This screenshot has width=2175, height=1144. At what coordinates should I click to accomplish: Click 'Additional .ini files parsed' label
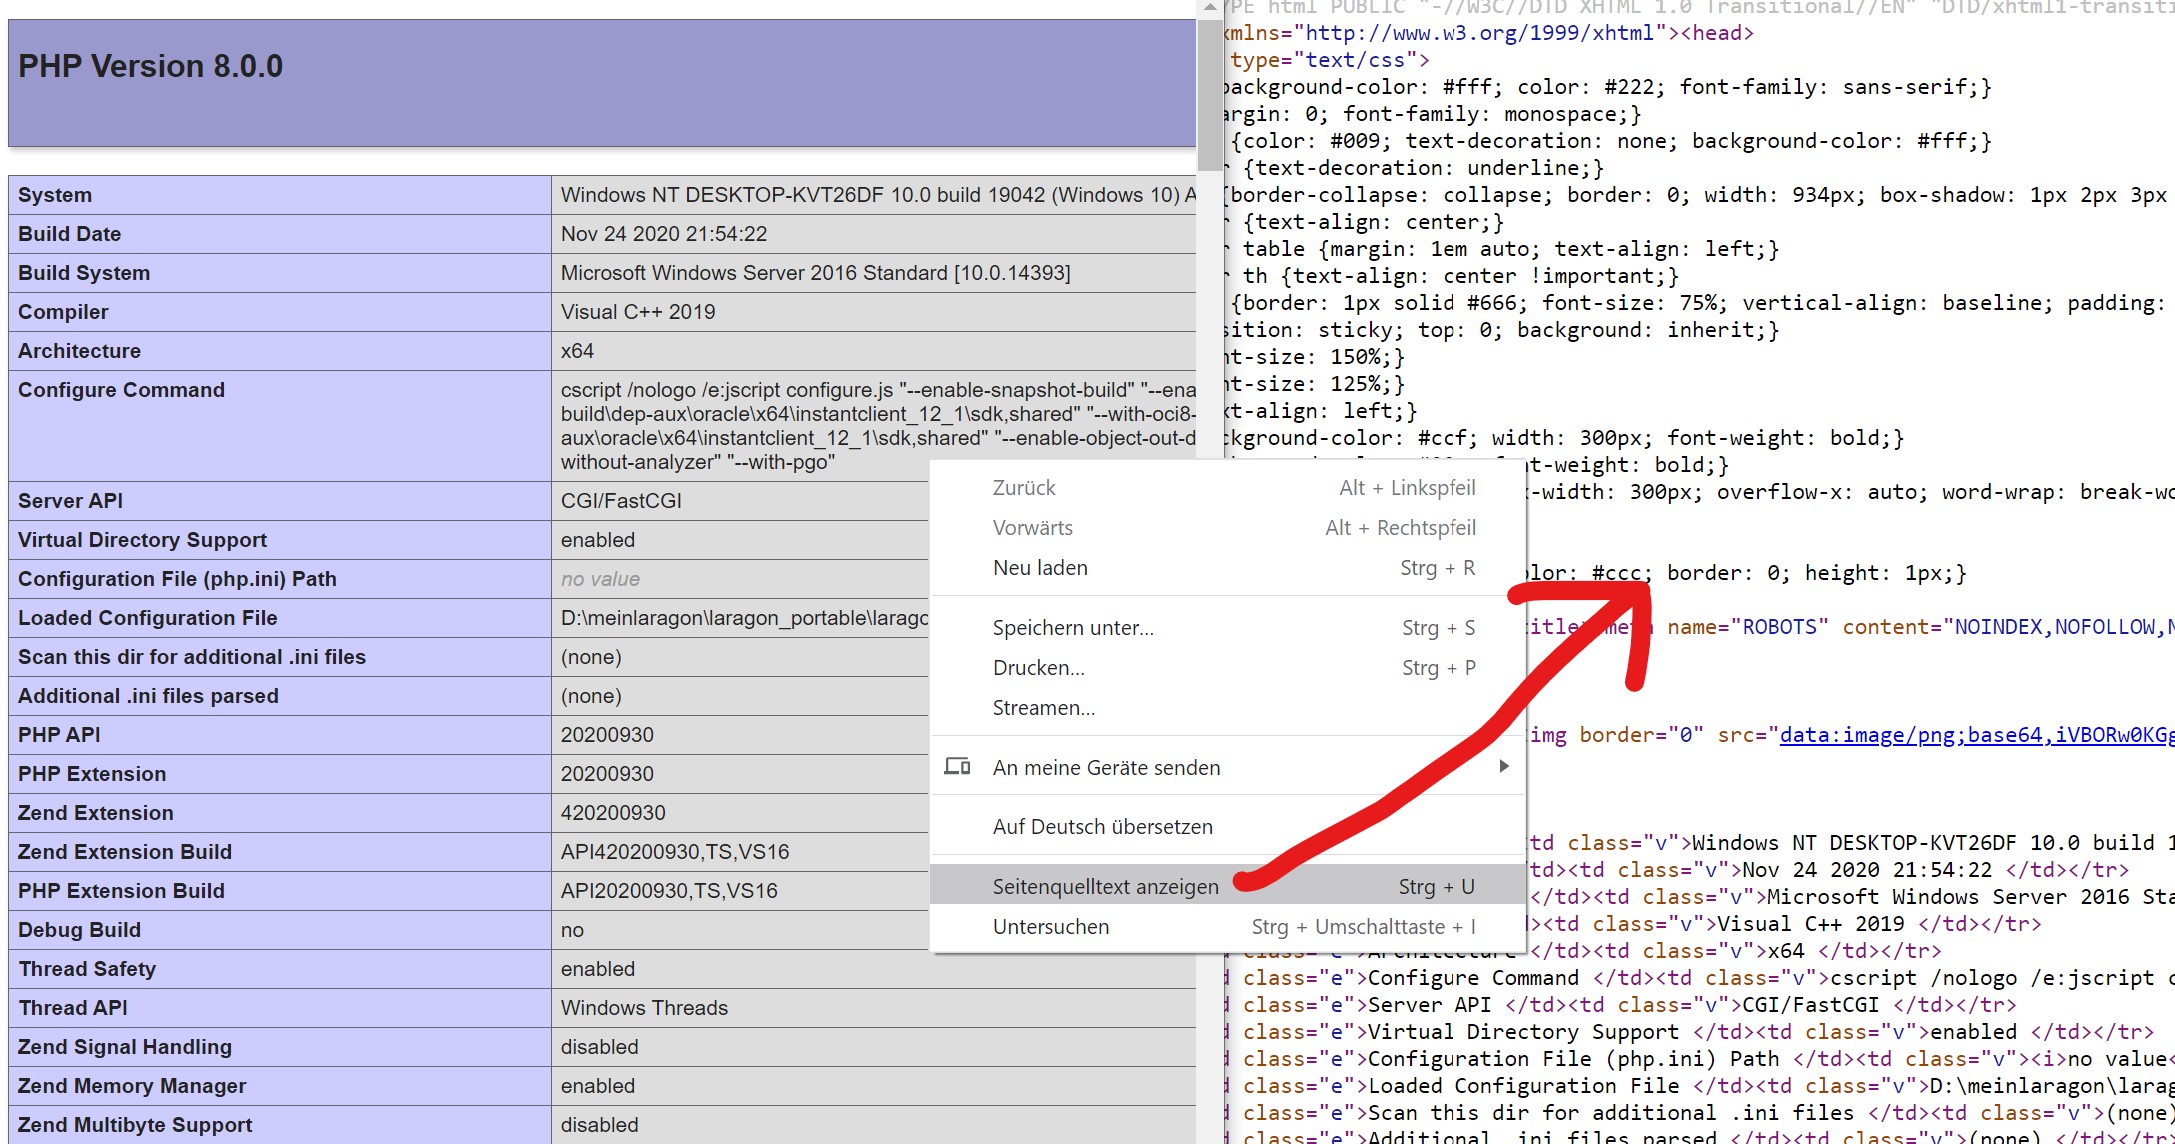pyautogui.click(x=149, y=696)
